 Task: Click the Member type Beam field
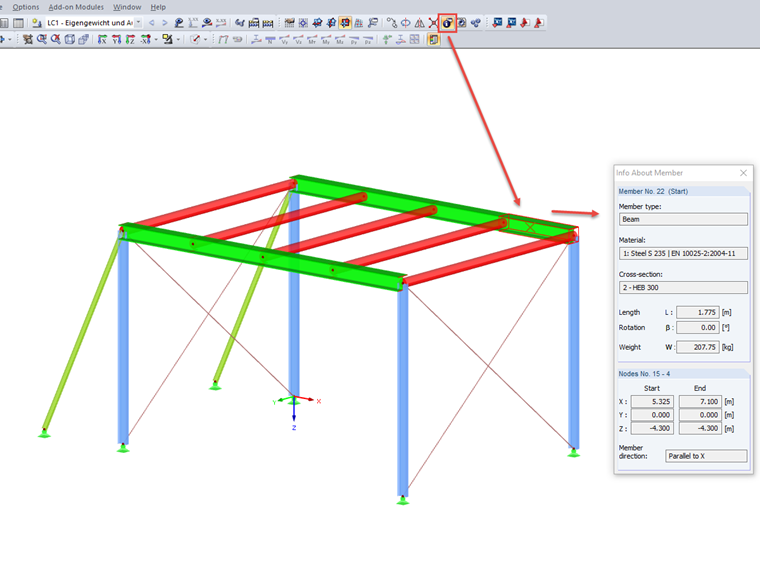click(x=683, y=219)
